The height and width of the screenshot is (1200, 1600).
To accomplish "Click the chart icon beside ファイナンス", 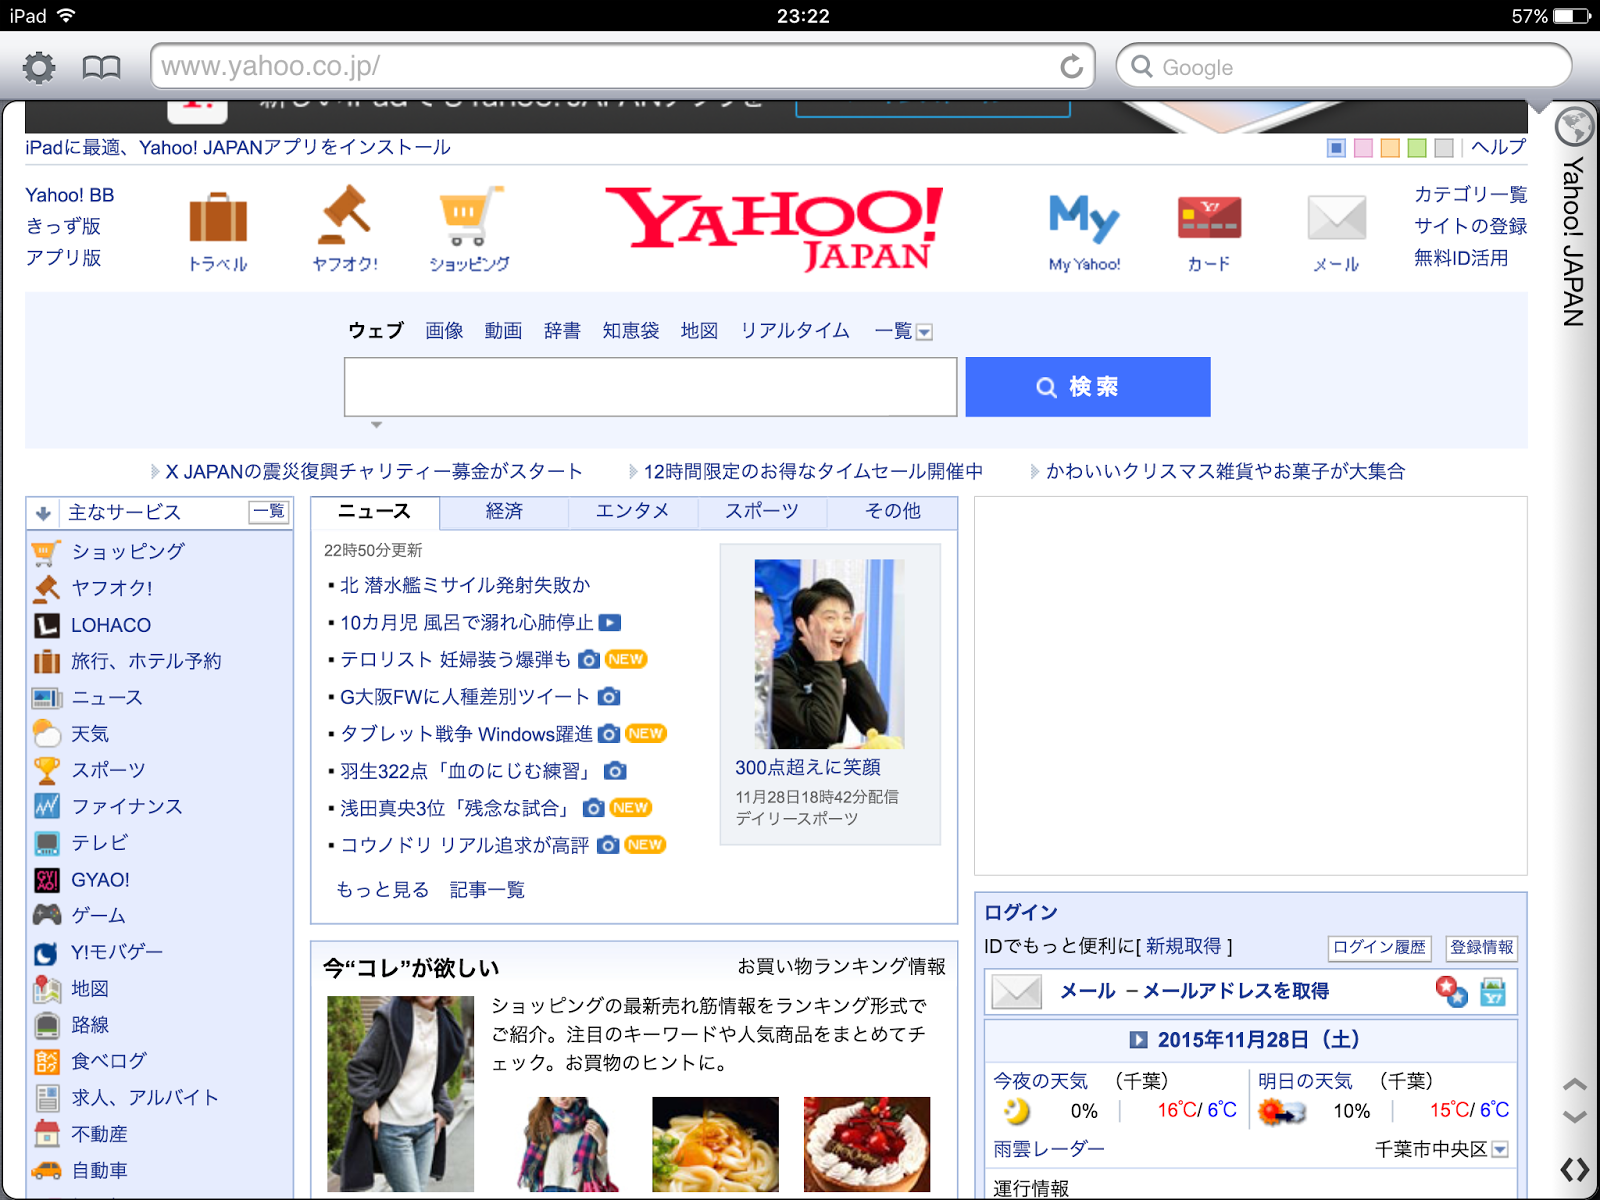I will click(47, 806).
